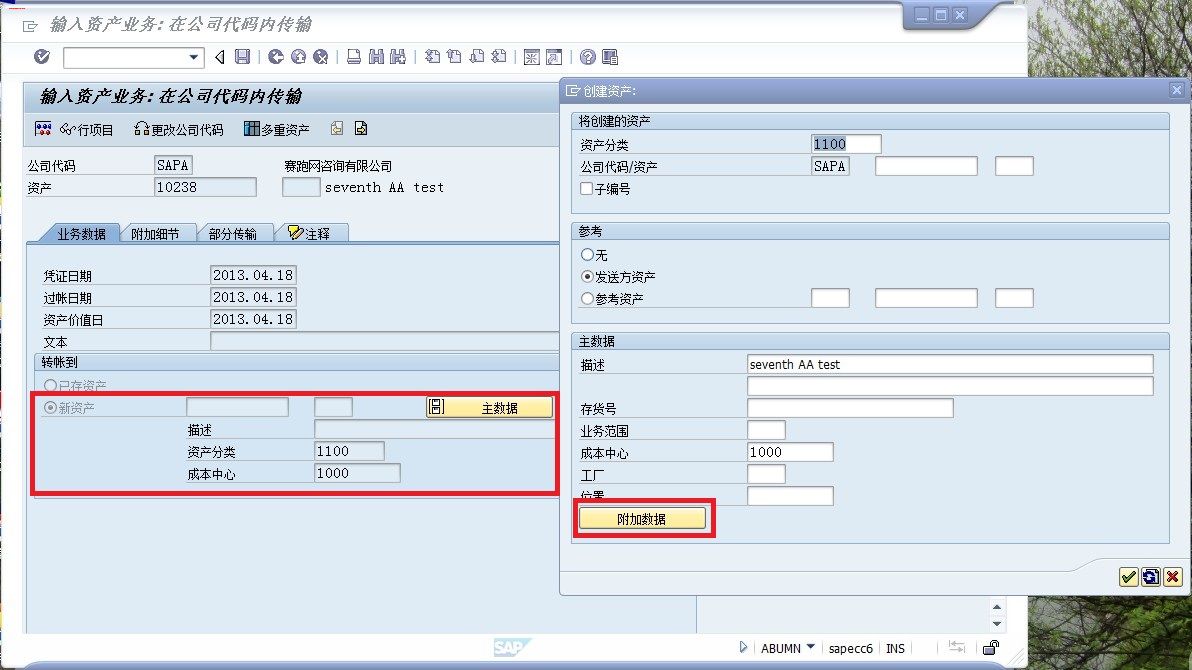Click the 行项目 button
The height and width of the screenshot is (670, 1192).
86,129
